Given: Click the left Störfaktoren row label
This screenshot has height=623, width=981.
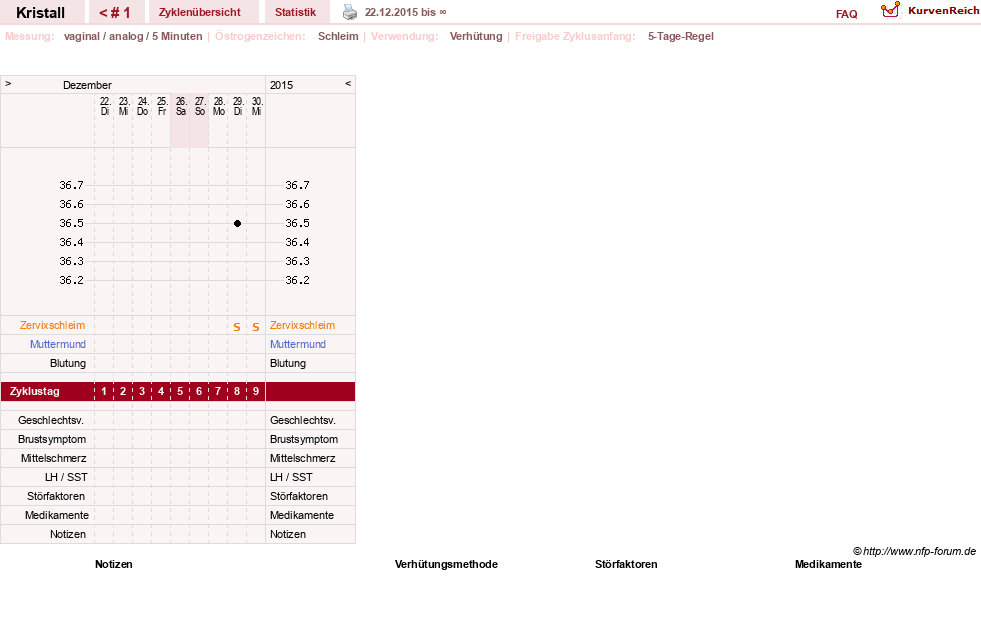Looking at the screenshot, I should [56, 496].
